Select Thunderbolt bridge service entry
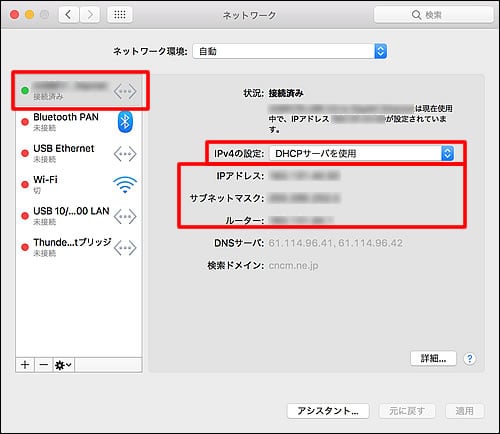The height and width of the screenshot is (434, 500). click(x=79, y=247)
